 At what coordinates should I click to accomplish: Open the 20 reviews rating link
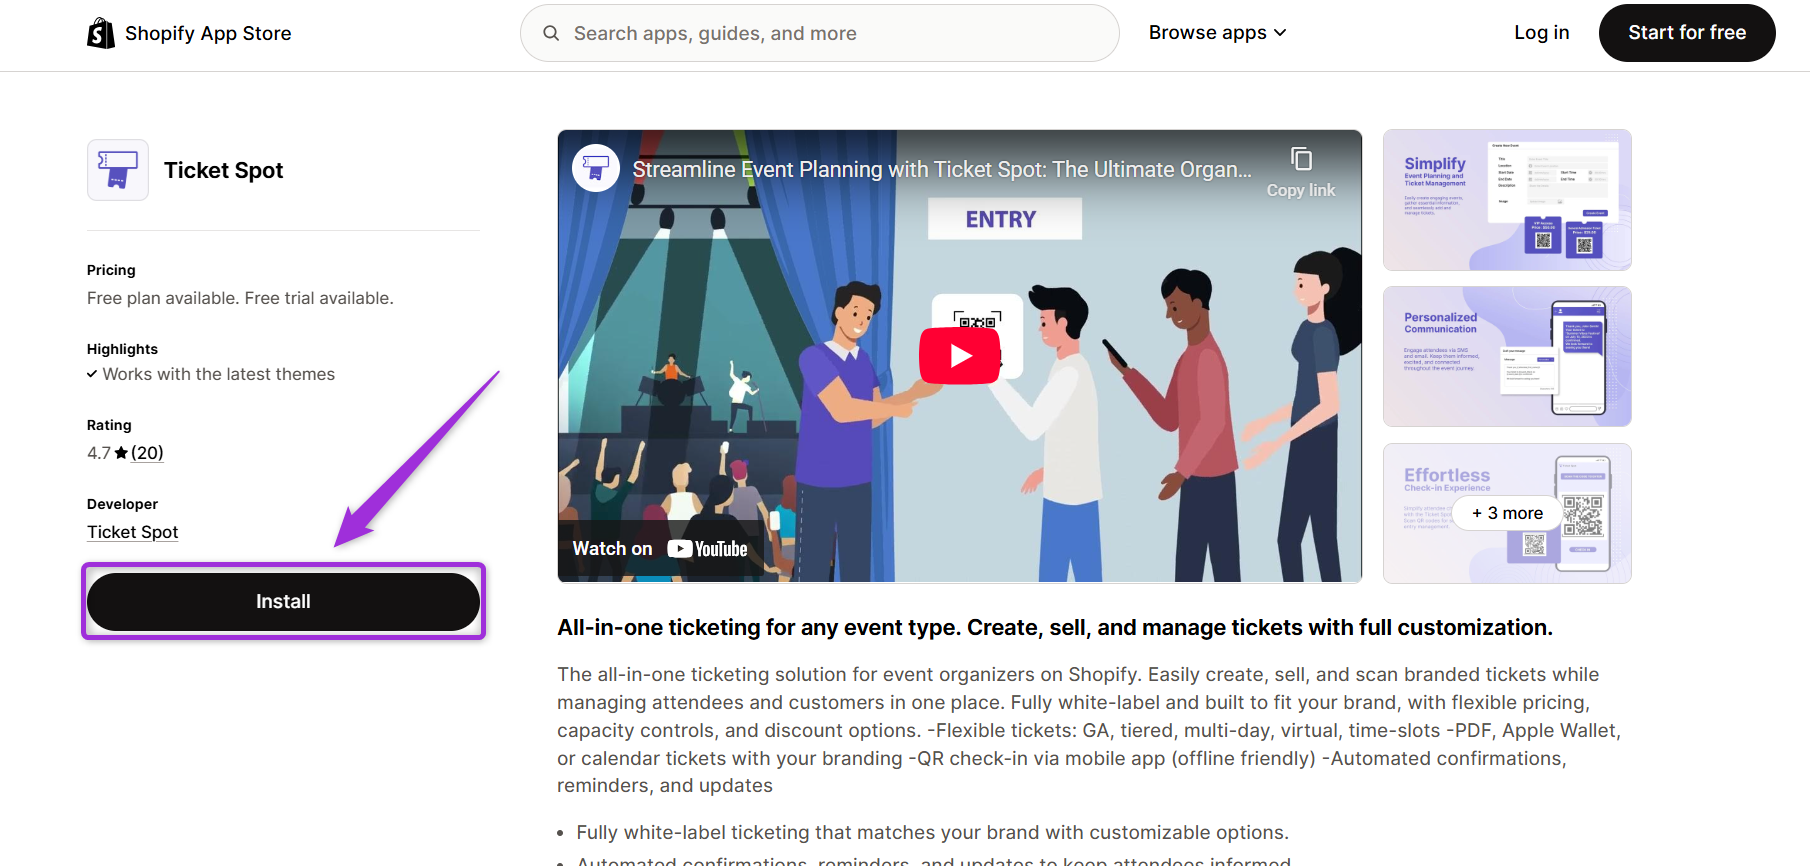147,453
